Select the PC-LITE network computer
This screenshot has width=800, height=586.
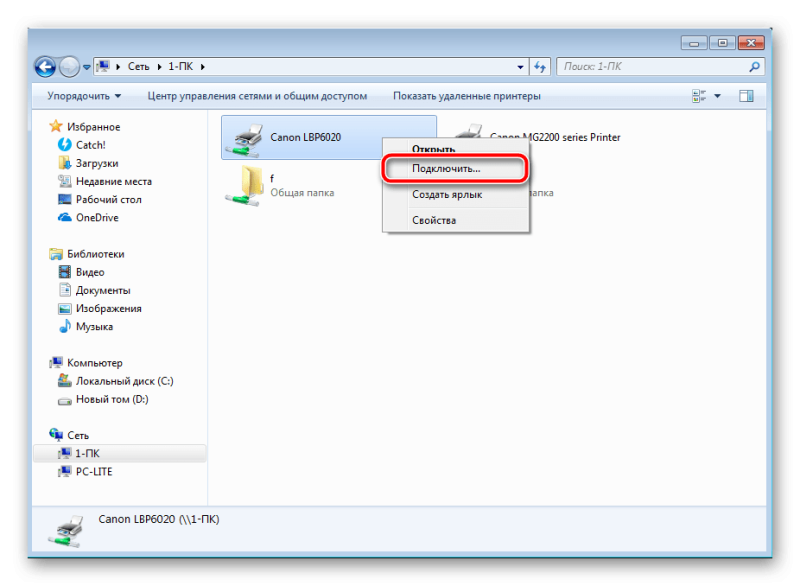tap(94, 472)
